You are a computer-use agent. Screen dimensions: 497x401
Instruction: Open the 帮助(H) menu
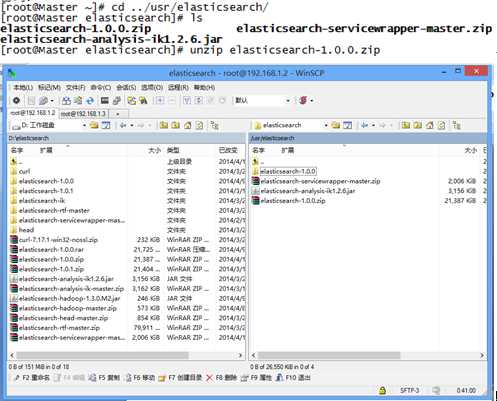(x=204, y=88)
